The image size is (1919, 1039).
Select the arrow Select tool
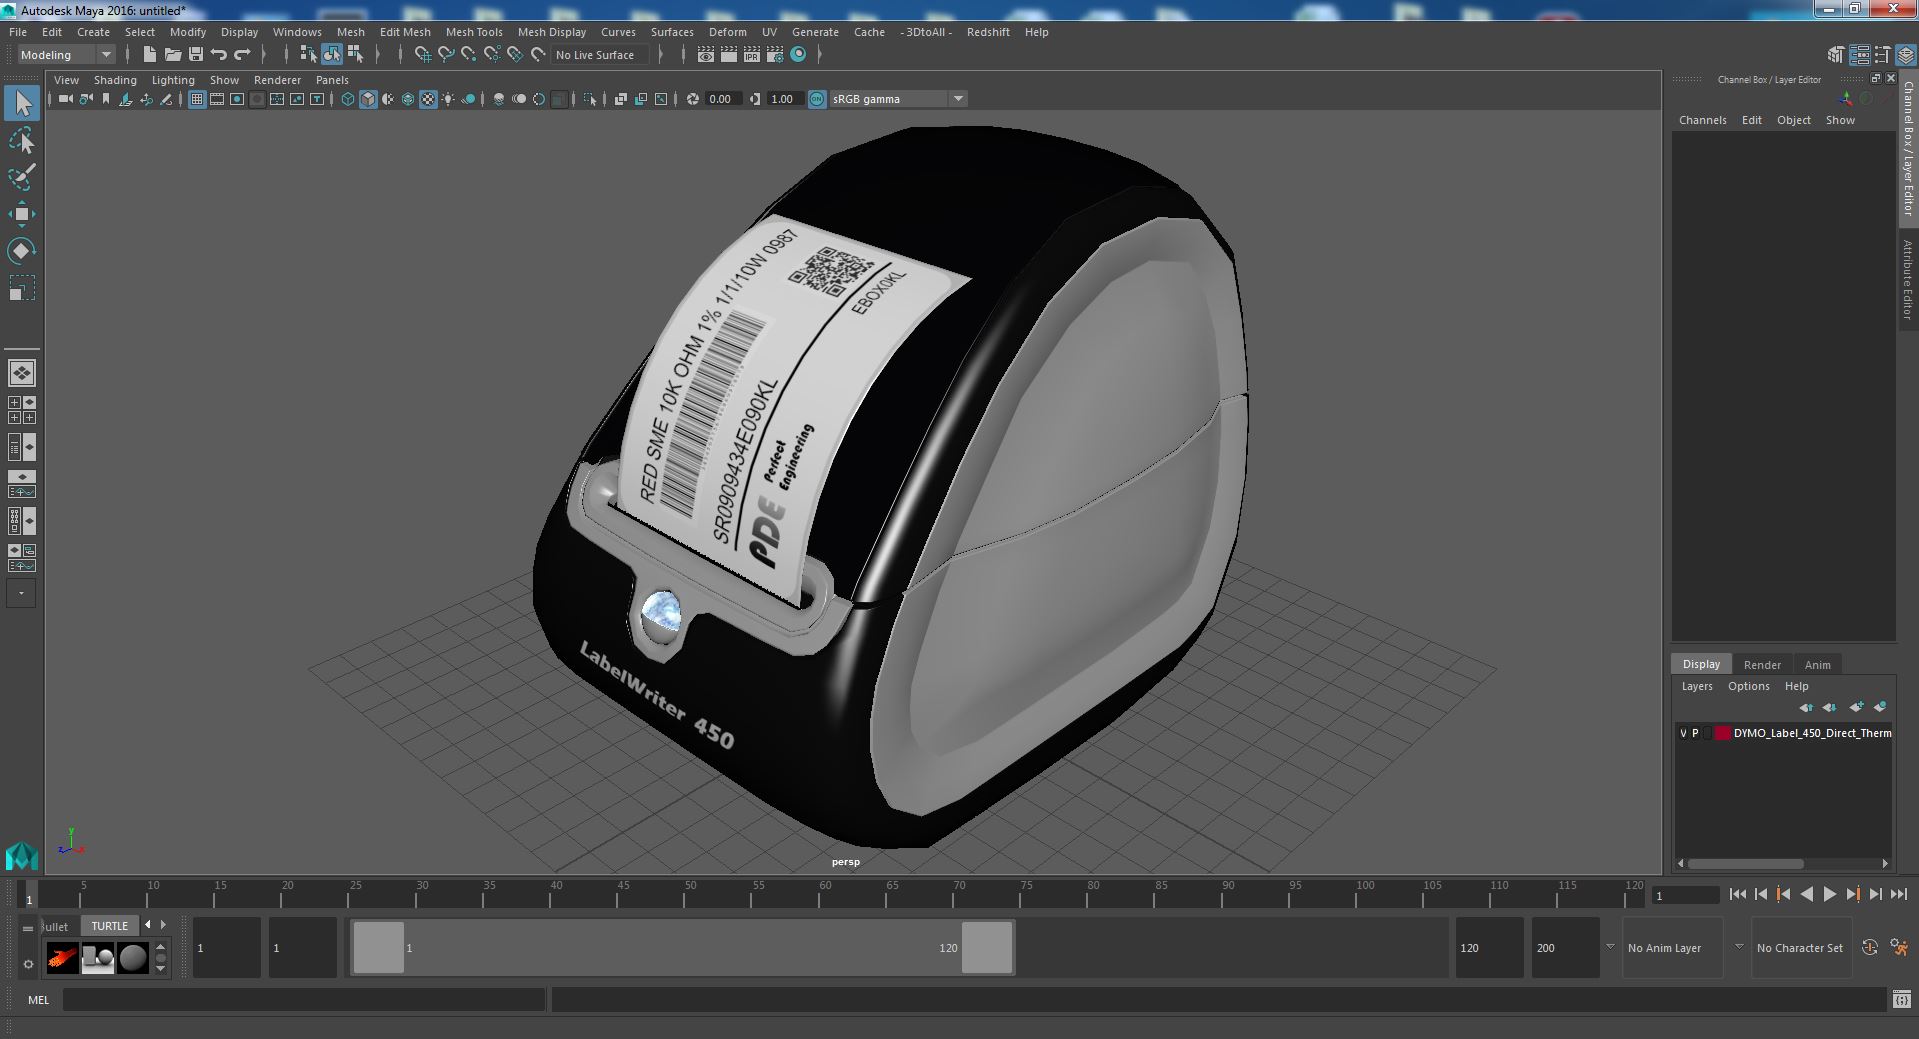click(22, 103)
